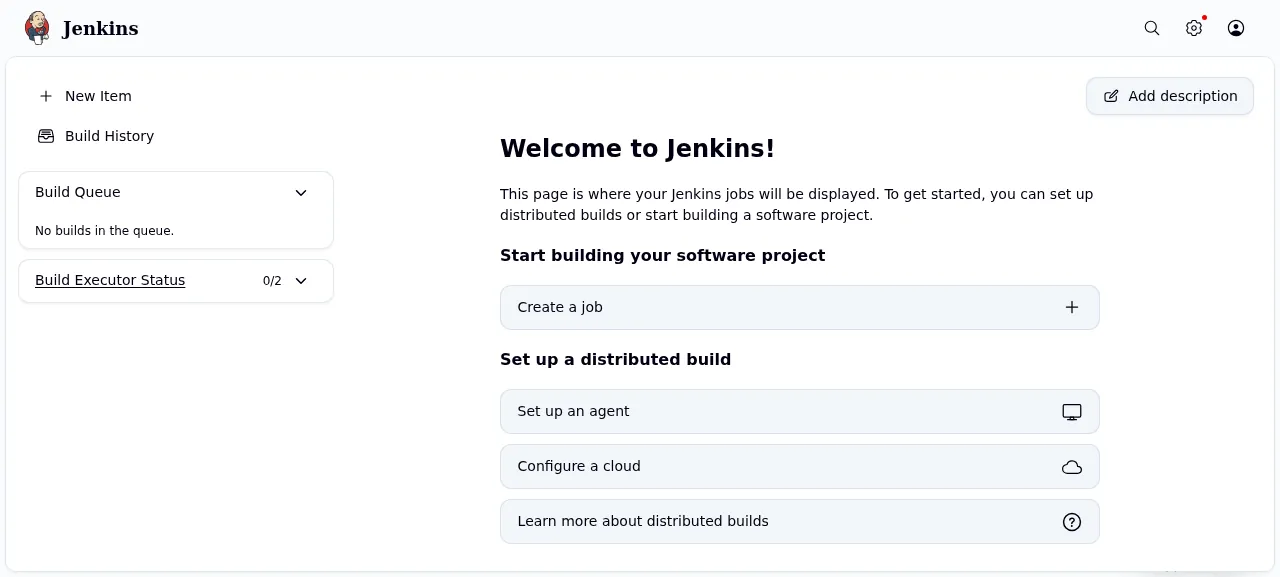
Task: Click the Add description button
Action: pos(1170,96)
